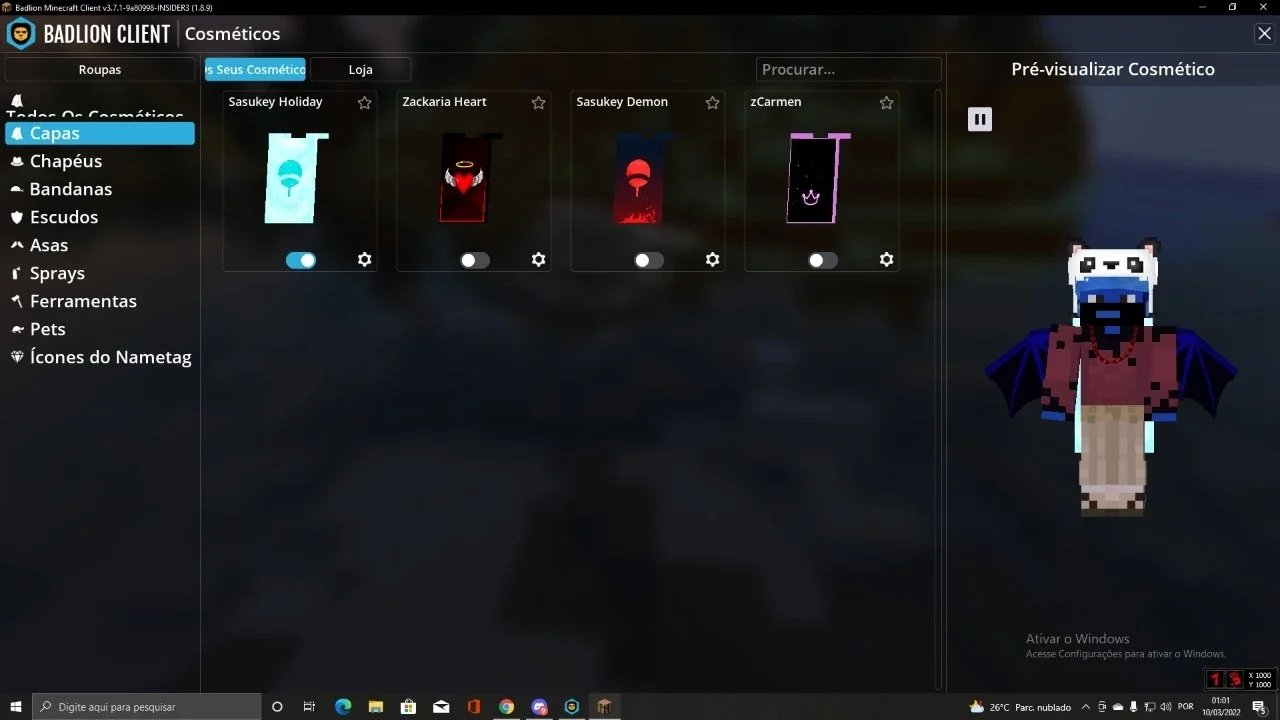Screen dimensions: 1280x720
Task: Open the Windows Start menu
Action: [16, 707]
